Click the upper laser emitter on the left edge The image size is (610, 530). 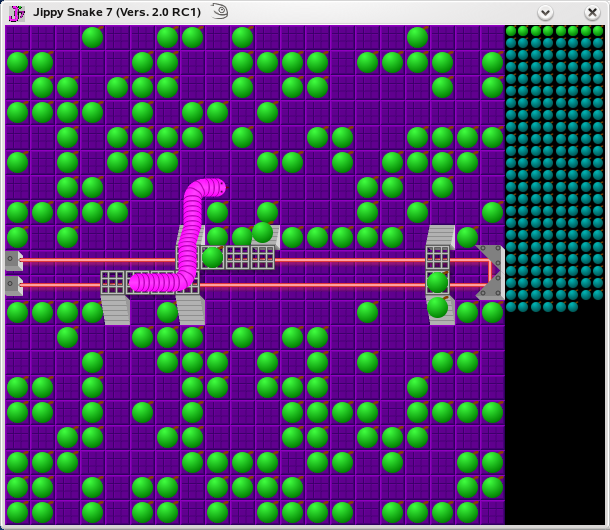tap(14, 260)
